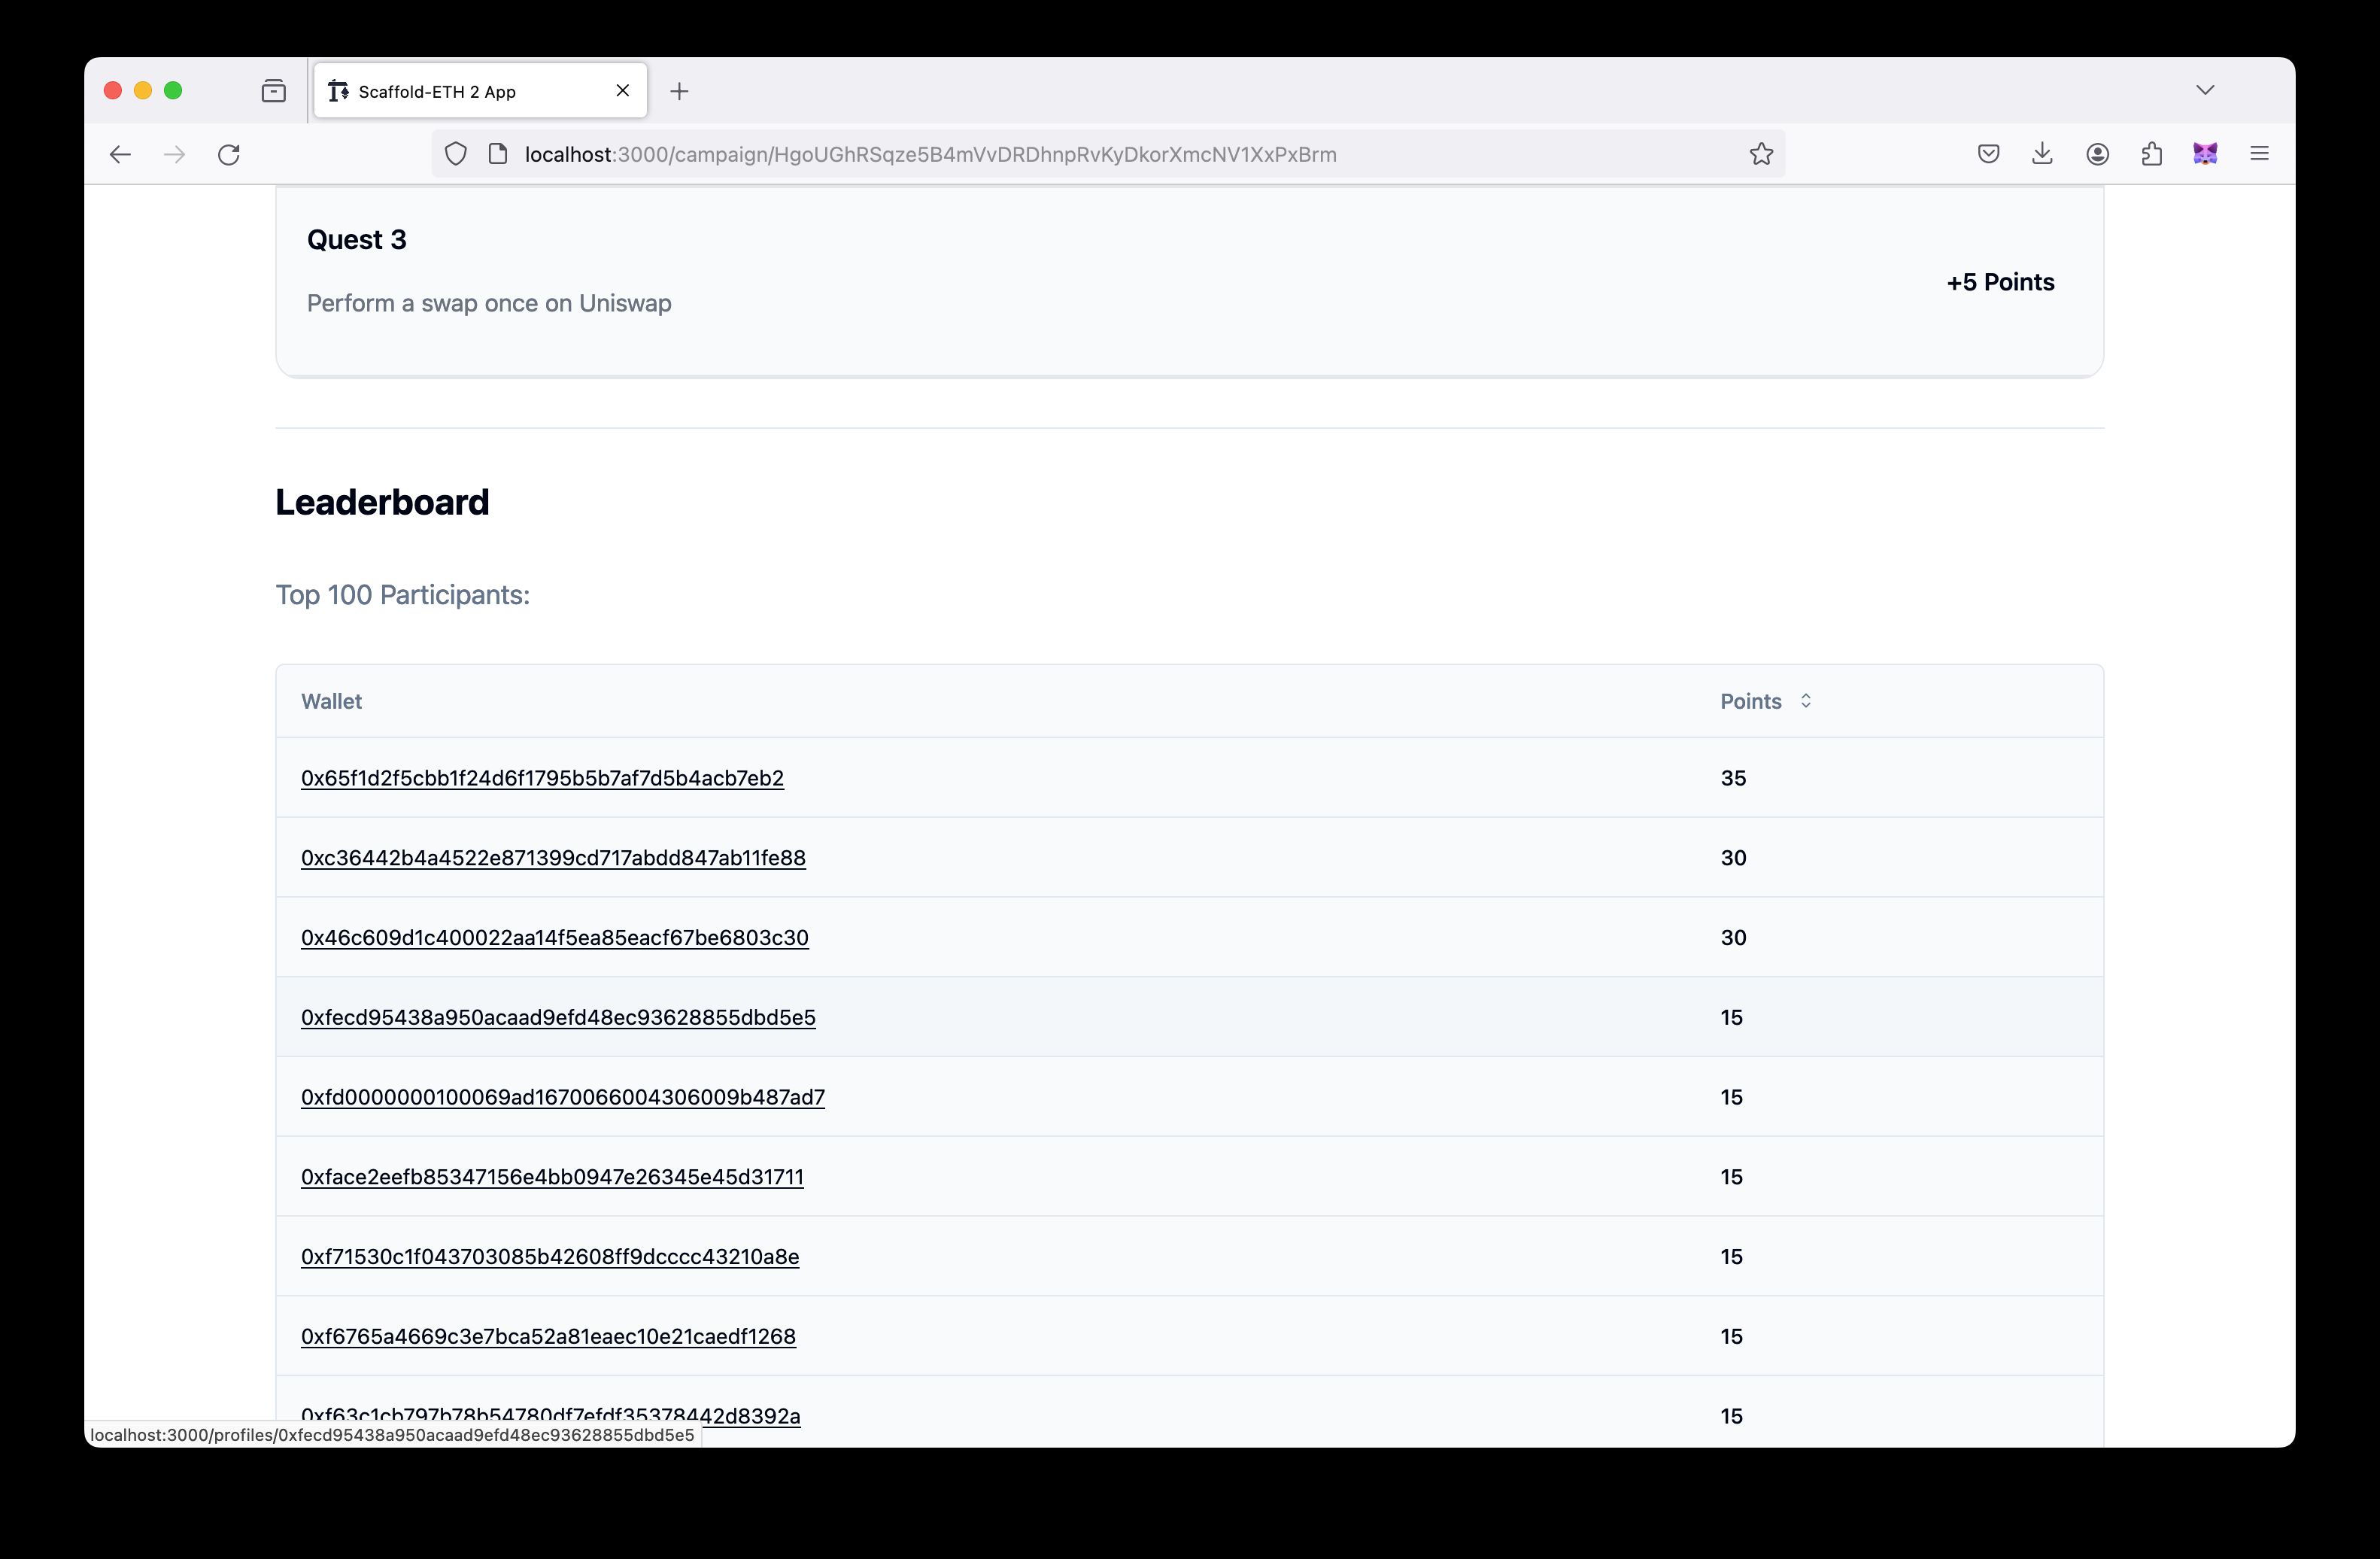Open wallet 0xfd0000000100069ad1670066004306009b487ad7 profile
The height and width of the screenshot is (1559, 2380).
pyautogui.click(x=563, y=1097)
